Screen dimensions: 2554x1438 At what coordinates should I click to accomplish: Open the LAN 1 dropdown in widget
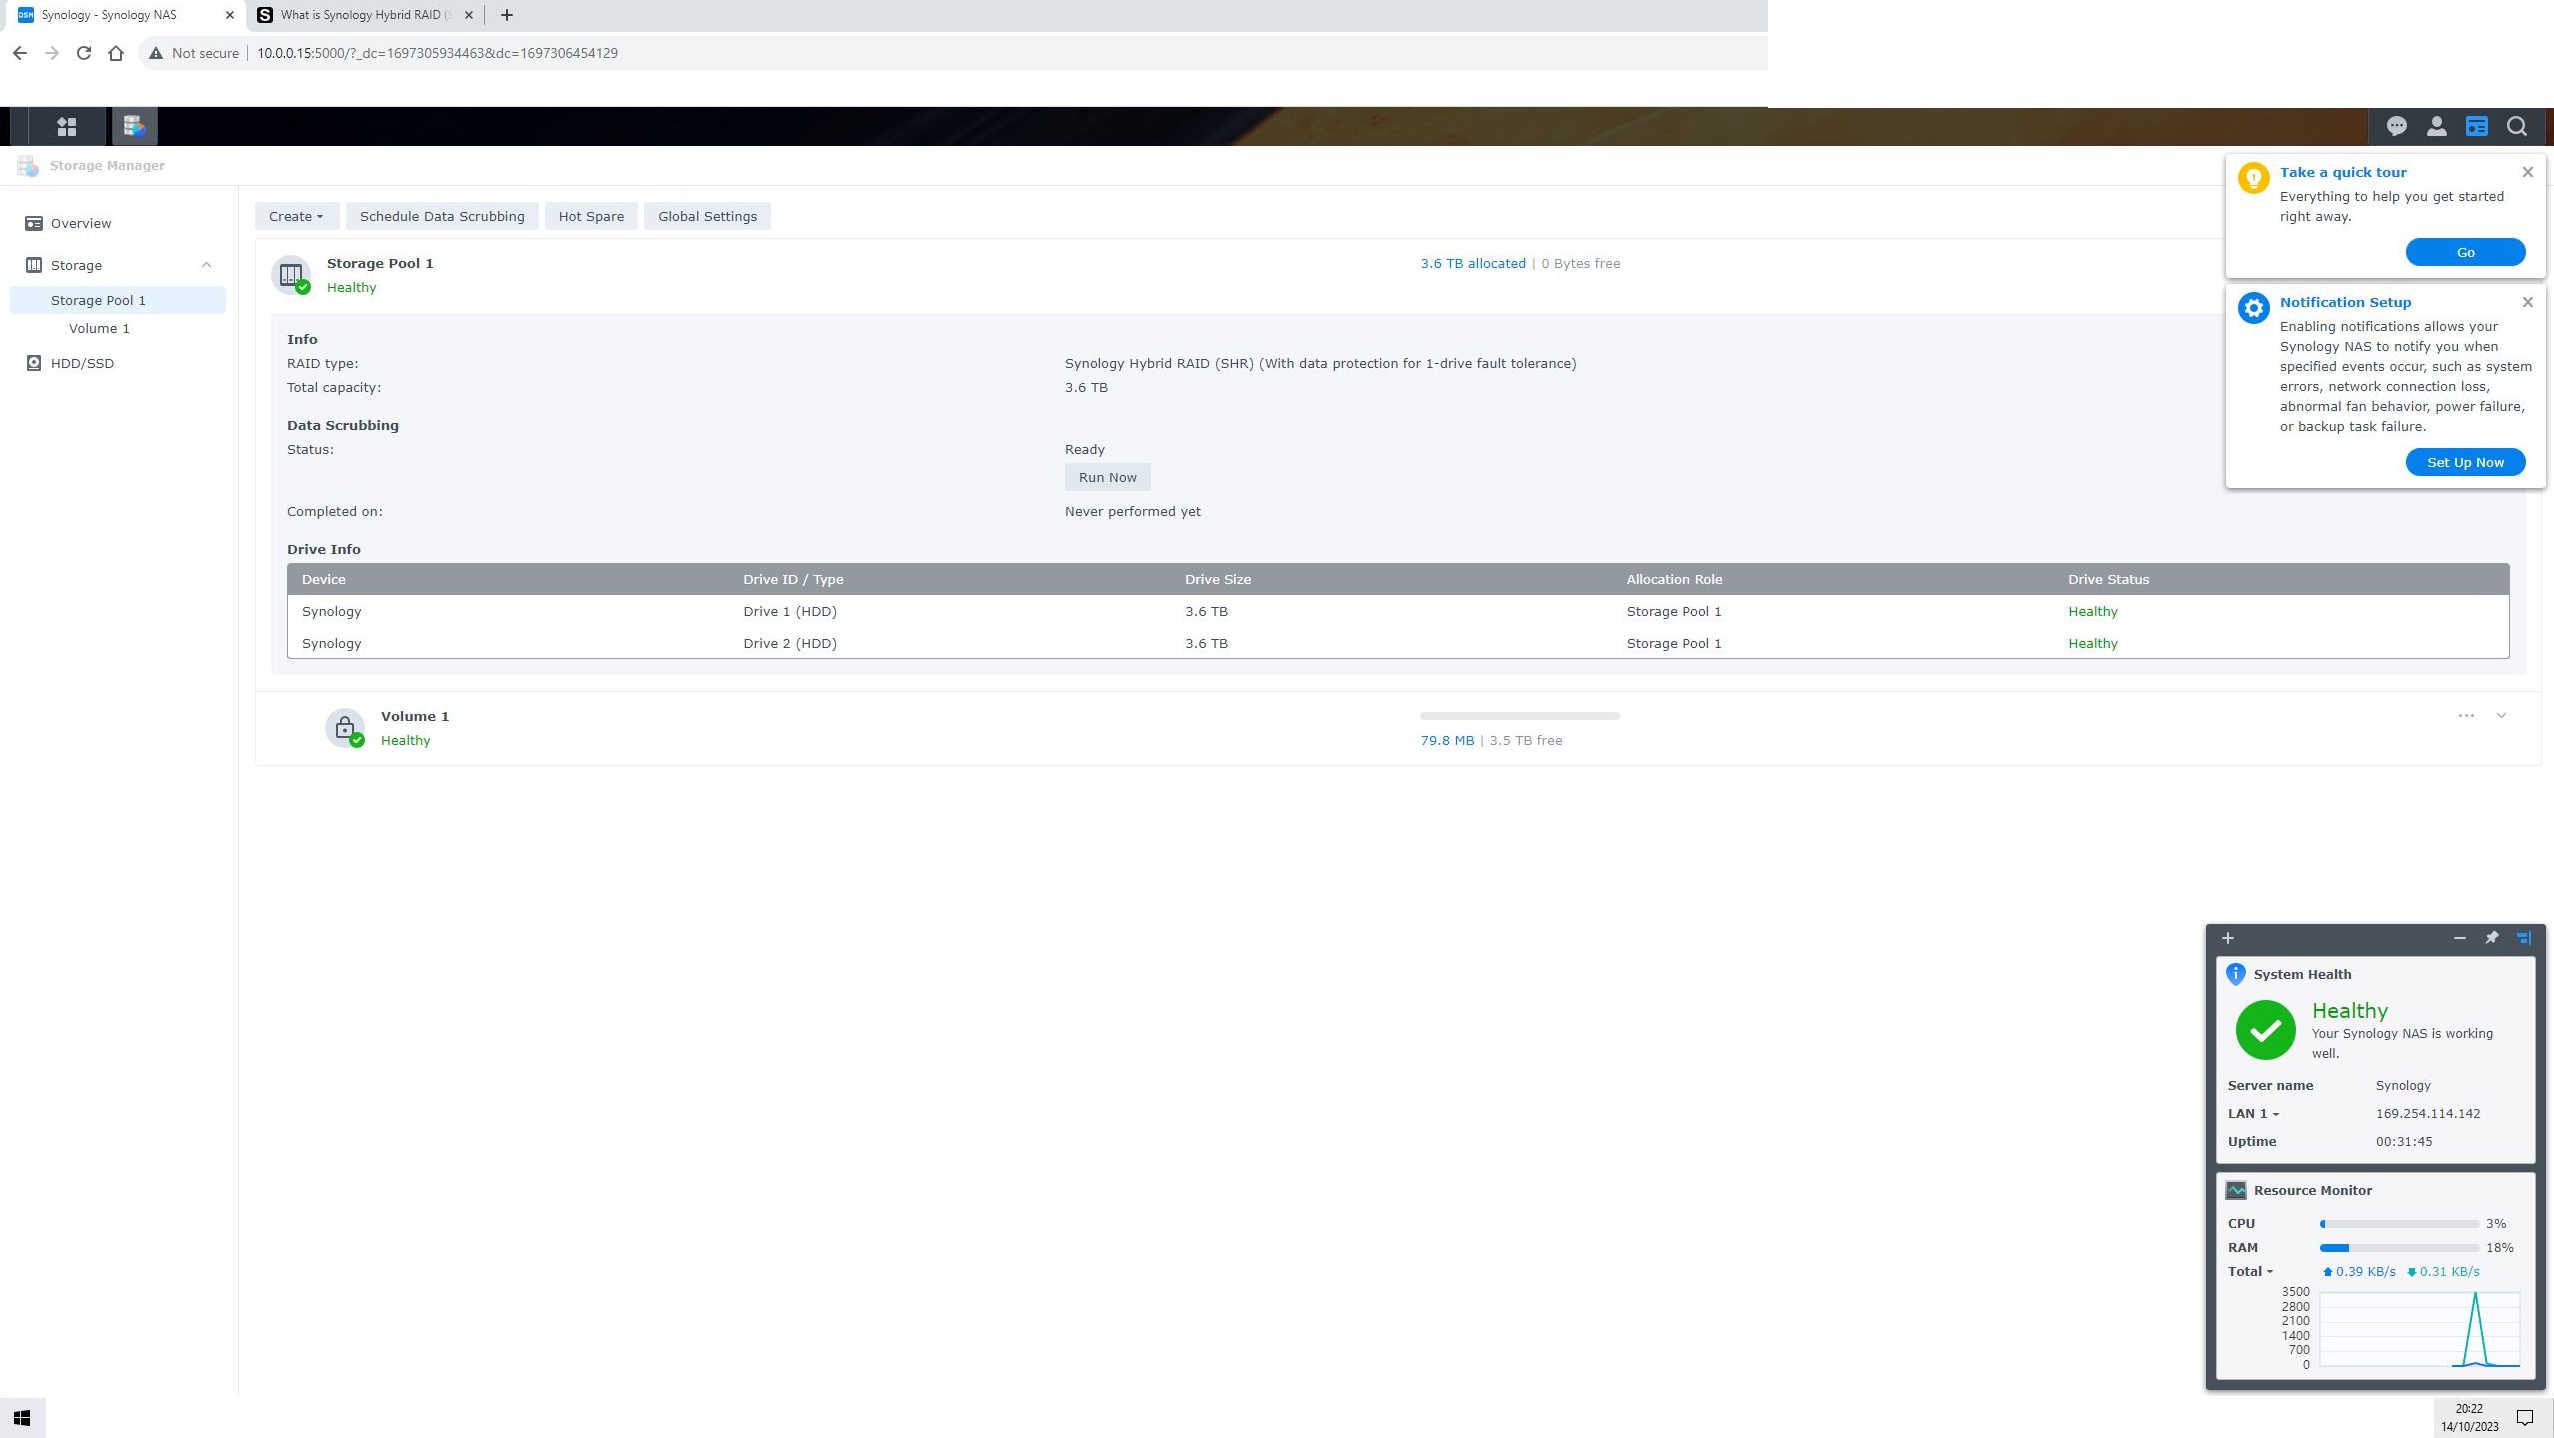2253,1113
